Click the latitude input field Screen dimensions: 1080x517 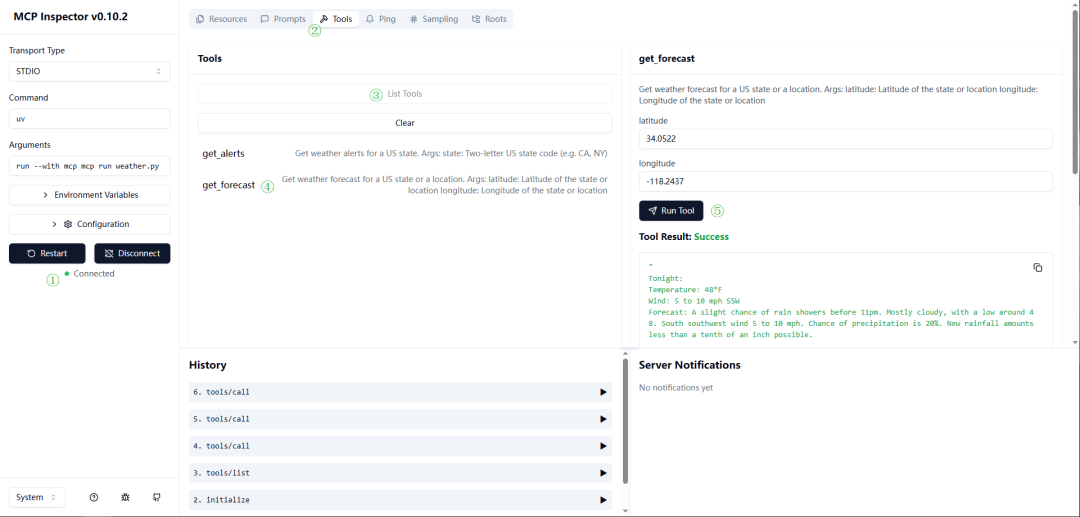(846, 138)
